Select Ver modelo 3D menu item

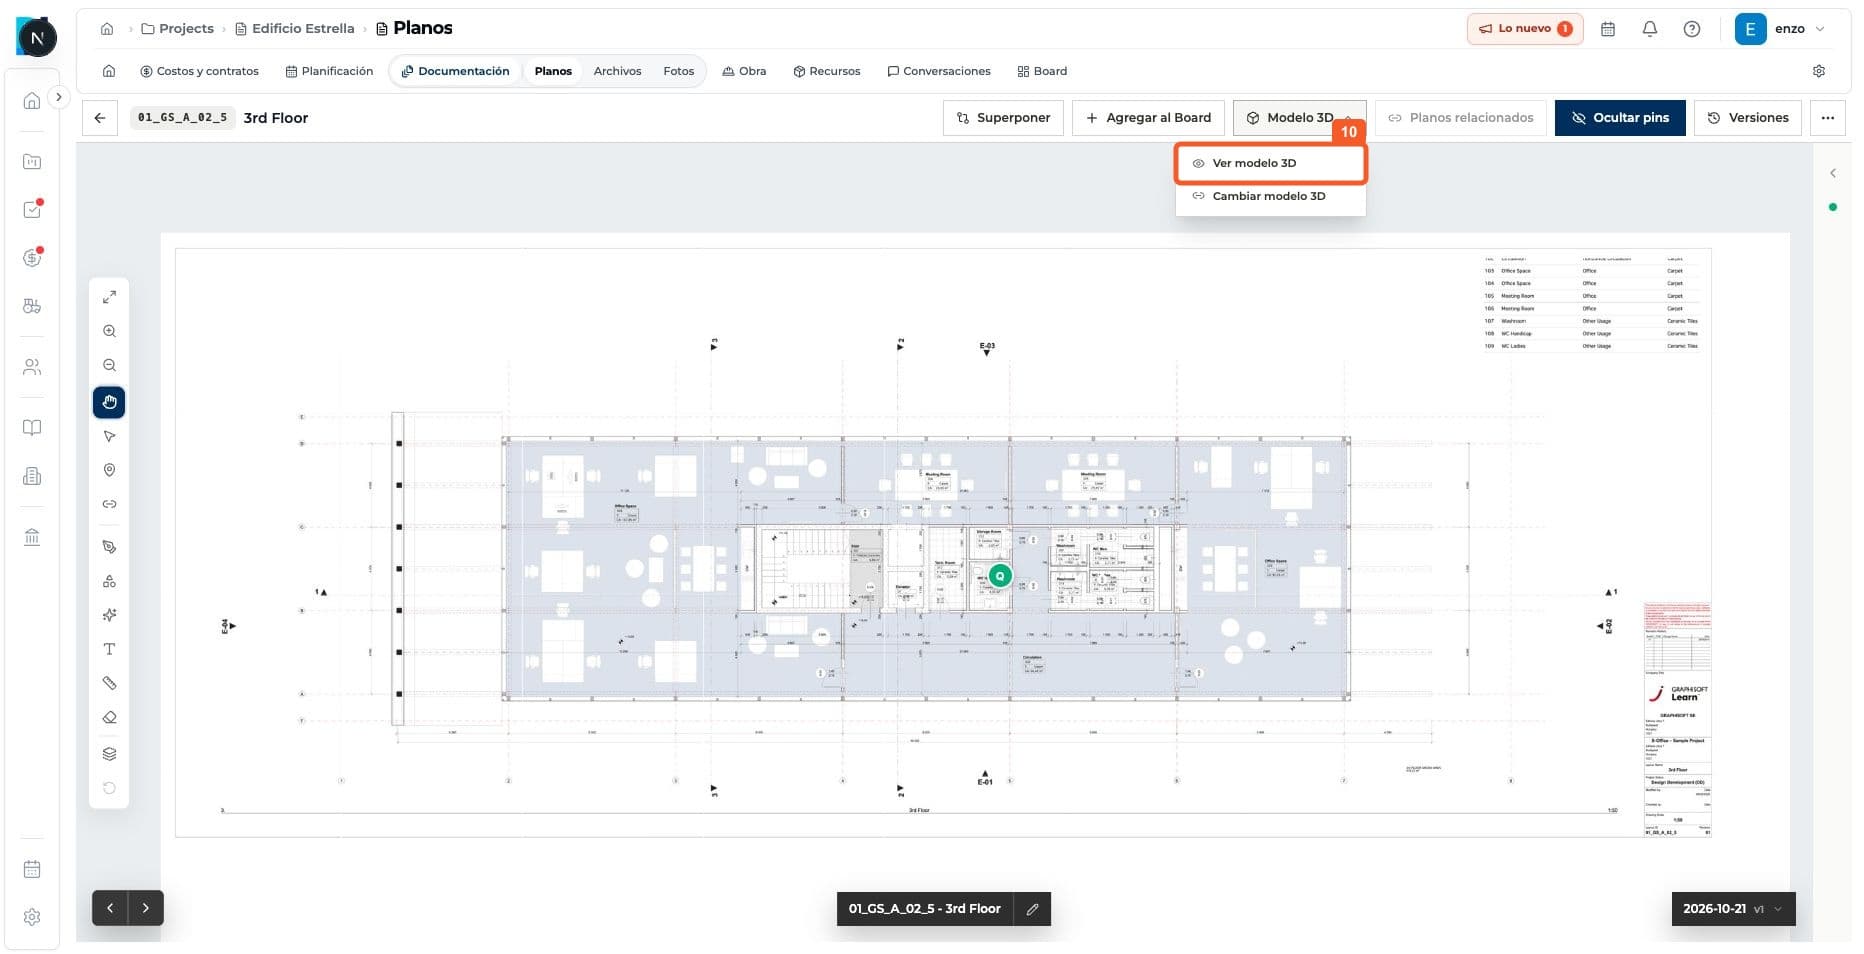(1271, 163)
